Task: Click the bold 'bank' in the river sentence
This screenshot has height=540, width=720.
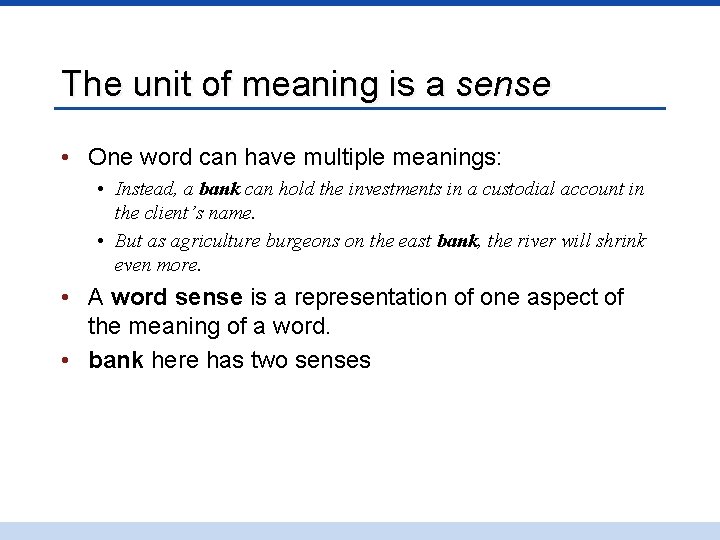Action: click(457, 241)
